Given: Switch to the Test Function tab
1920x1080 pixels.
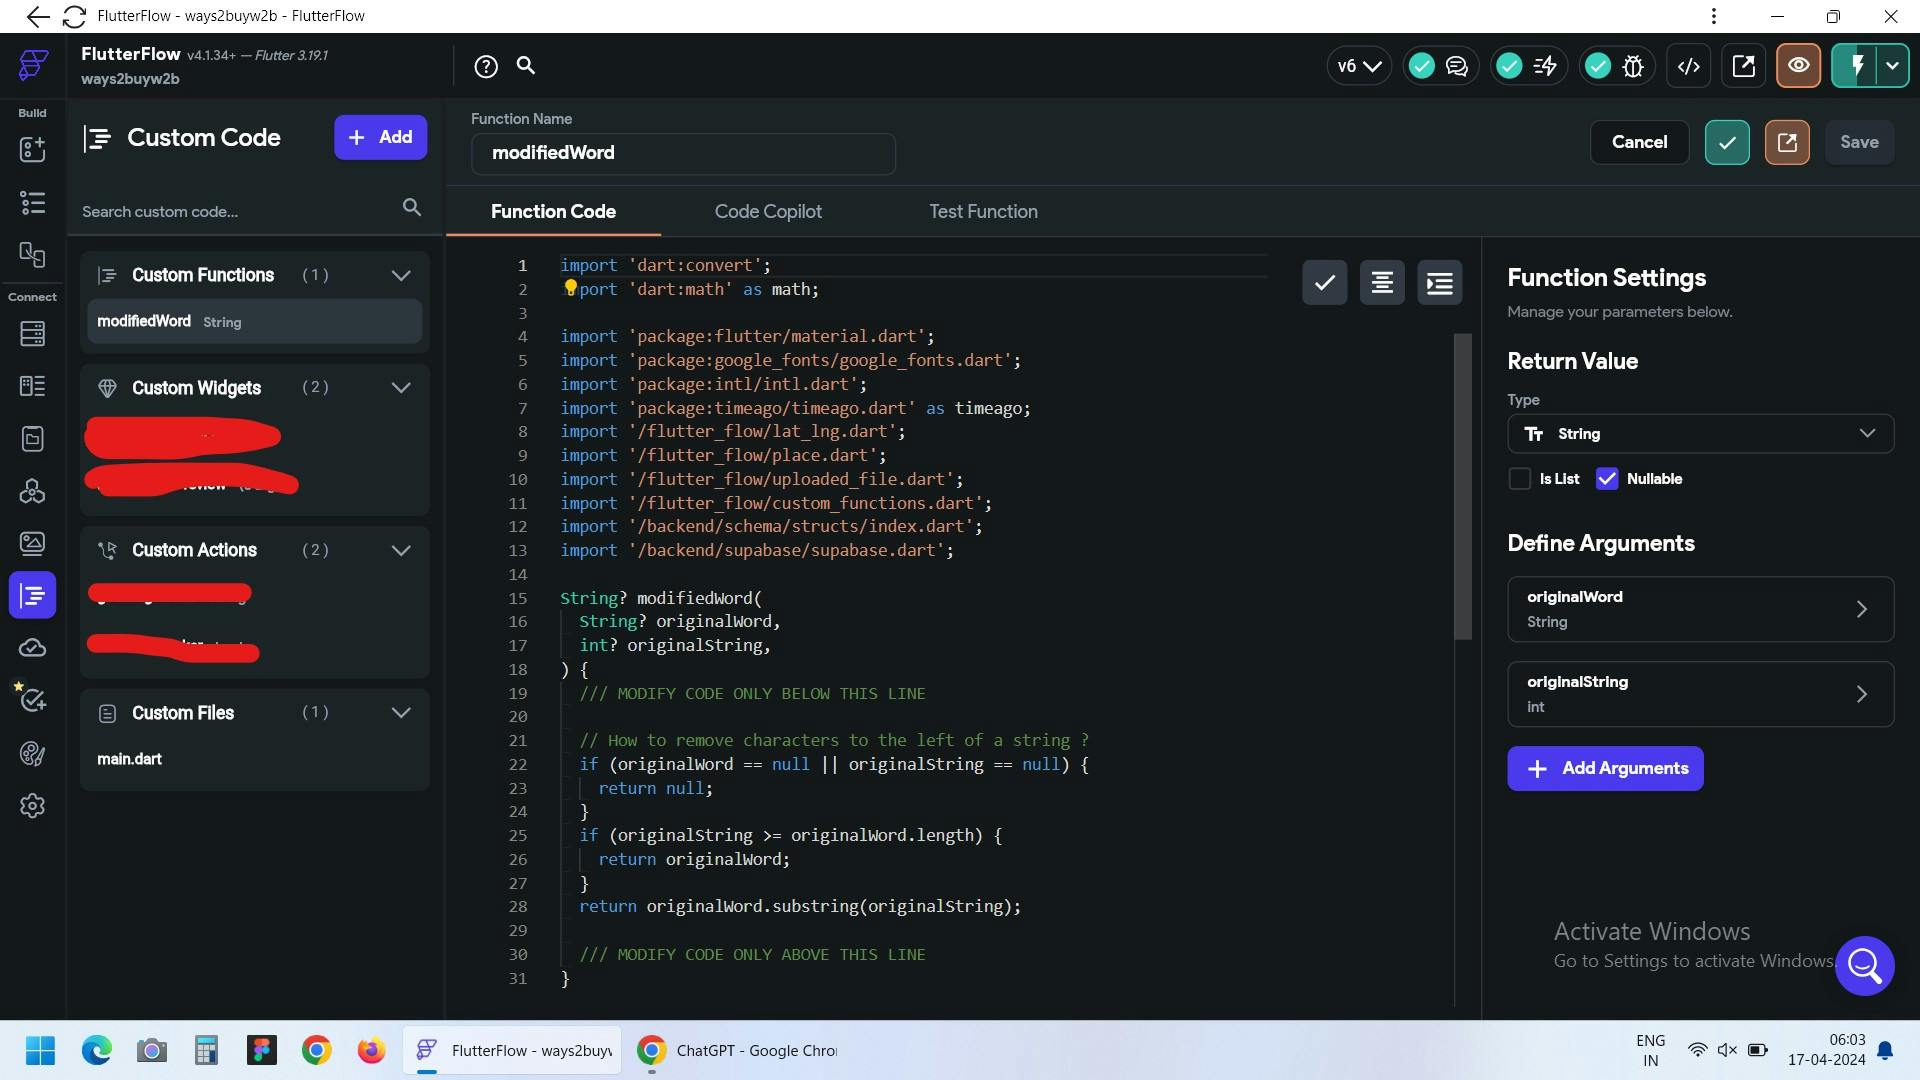Looking at the screenshot, I should pyautogui.click(x=983, y=212).
